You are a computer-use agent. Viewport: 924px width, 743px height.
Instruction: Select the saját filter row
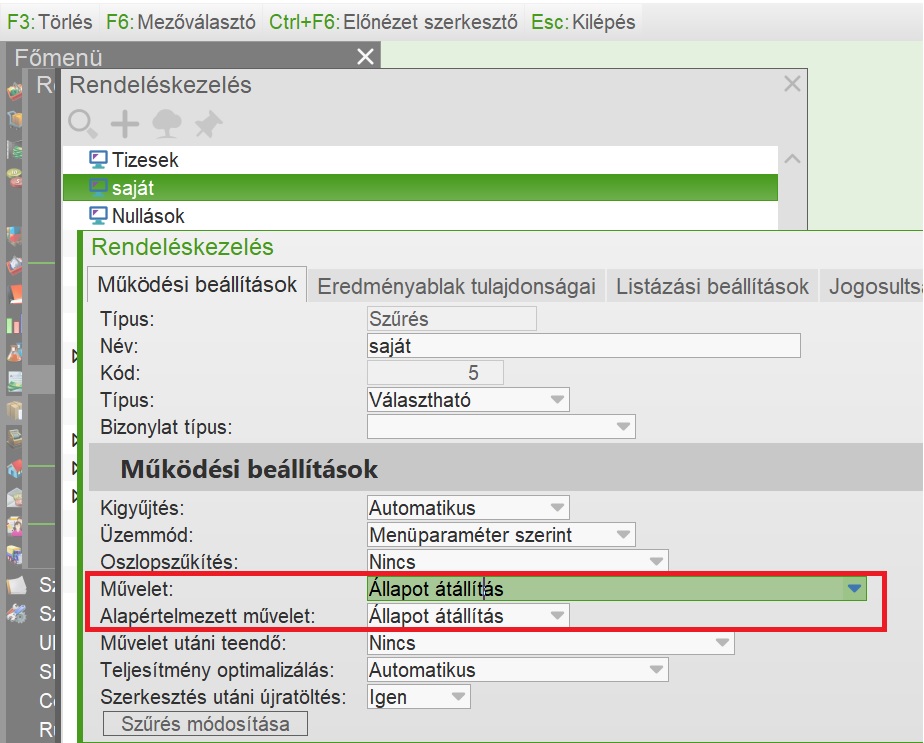420,187
